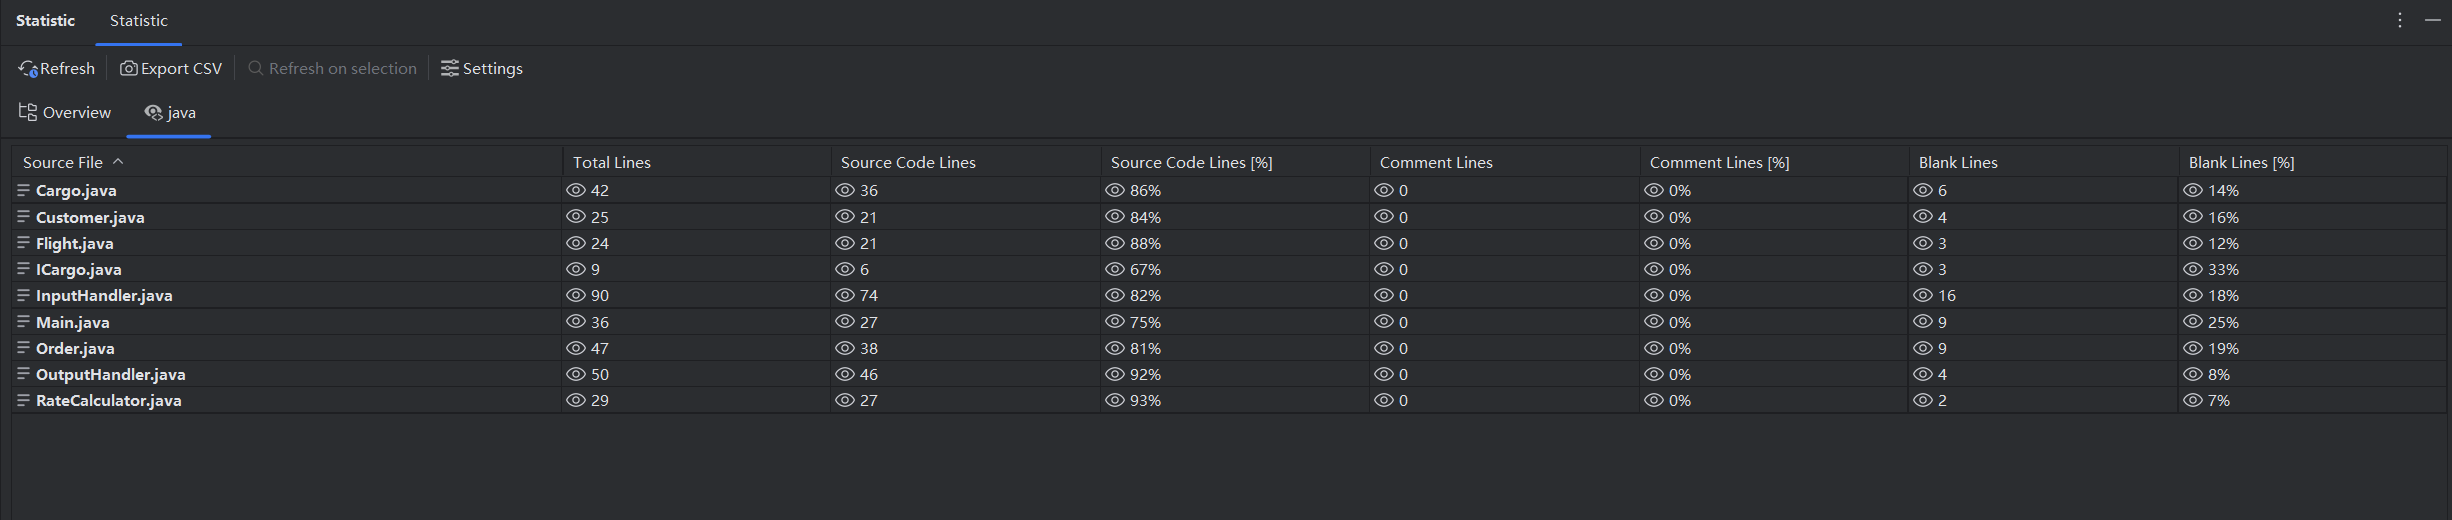Select the OutputHandler.java row

(x=111, y=375)
